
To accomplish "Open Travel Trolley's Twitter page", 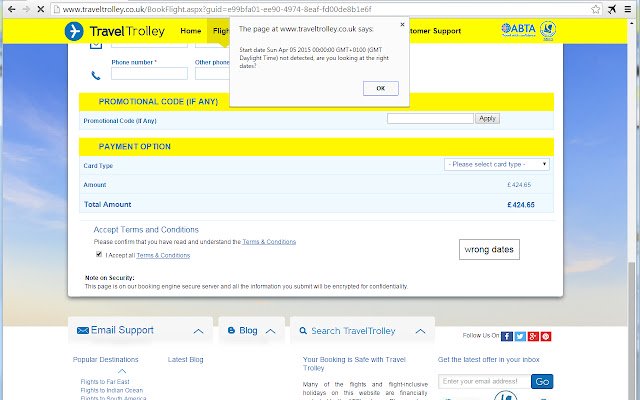I will [x=520, y=336].
